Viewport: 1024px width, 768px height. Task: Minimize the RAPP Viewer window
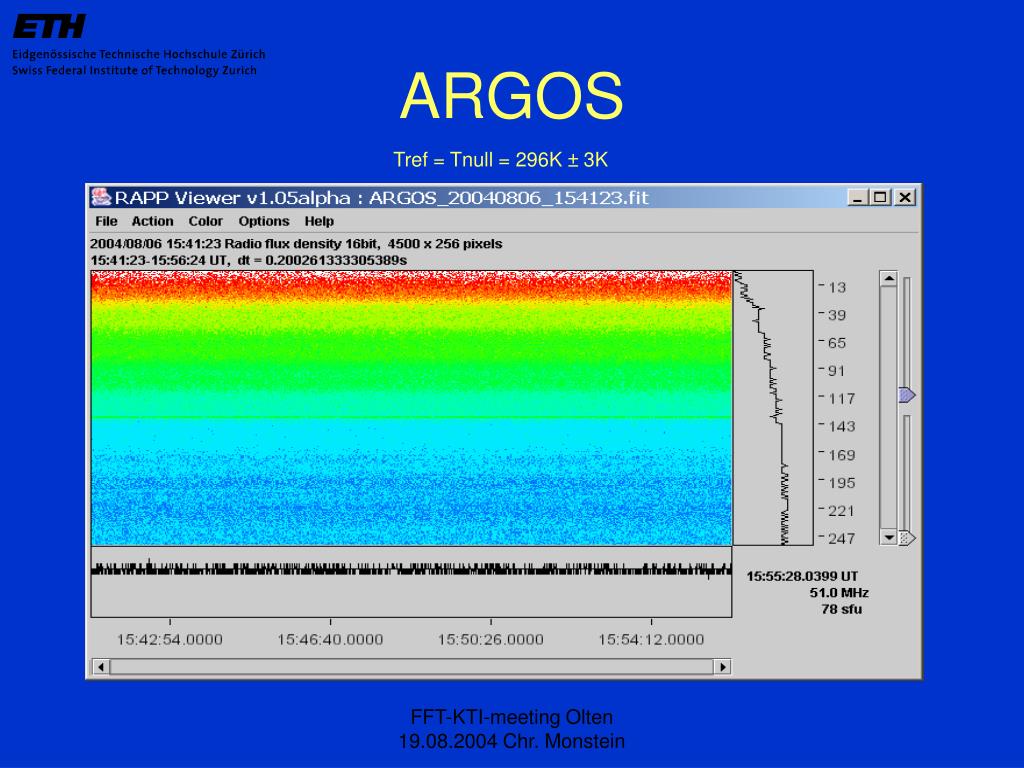(857, 197)
